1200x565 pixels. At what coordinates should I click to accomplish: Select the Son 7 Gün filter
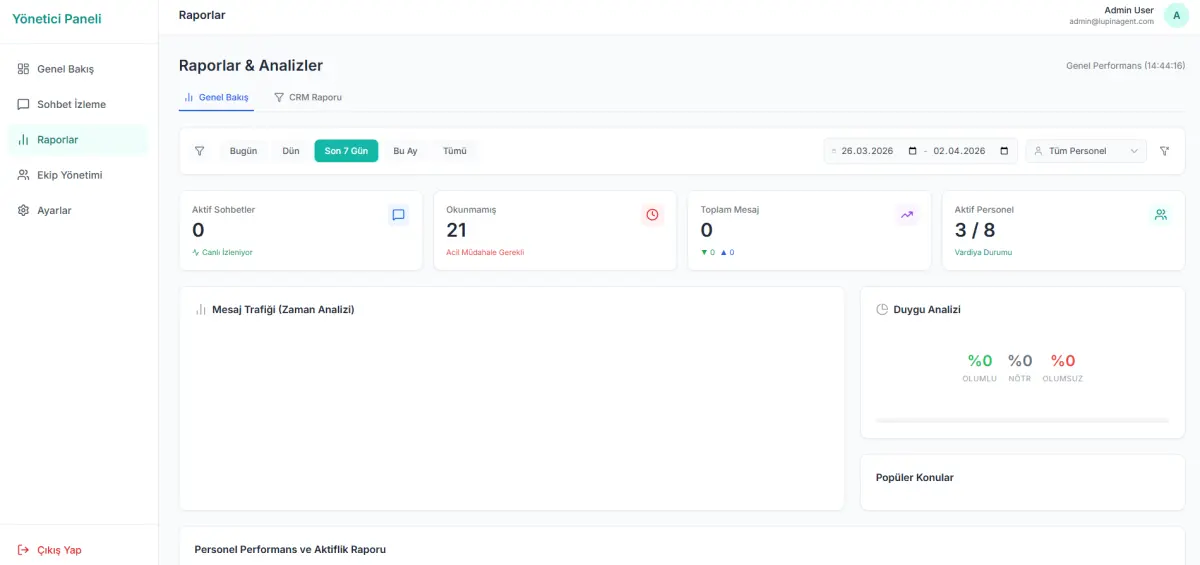[346, 151]
